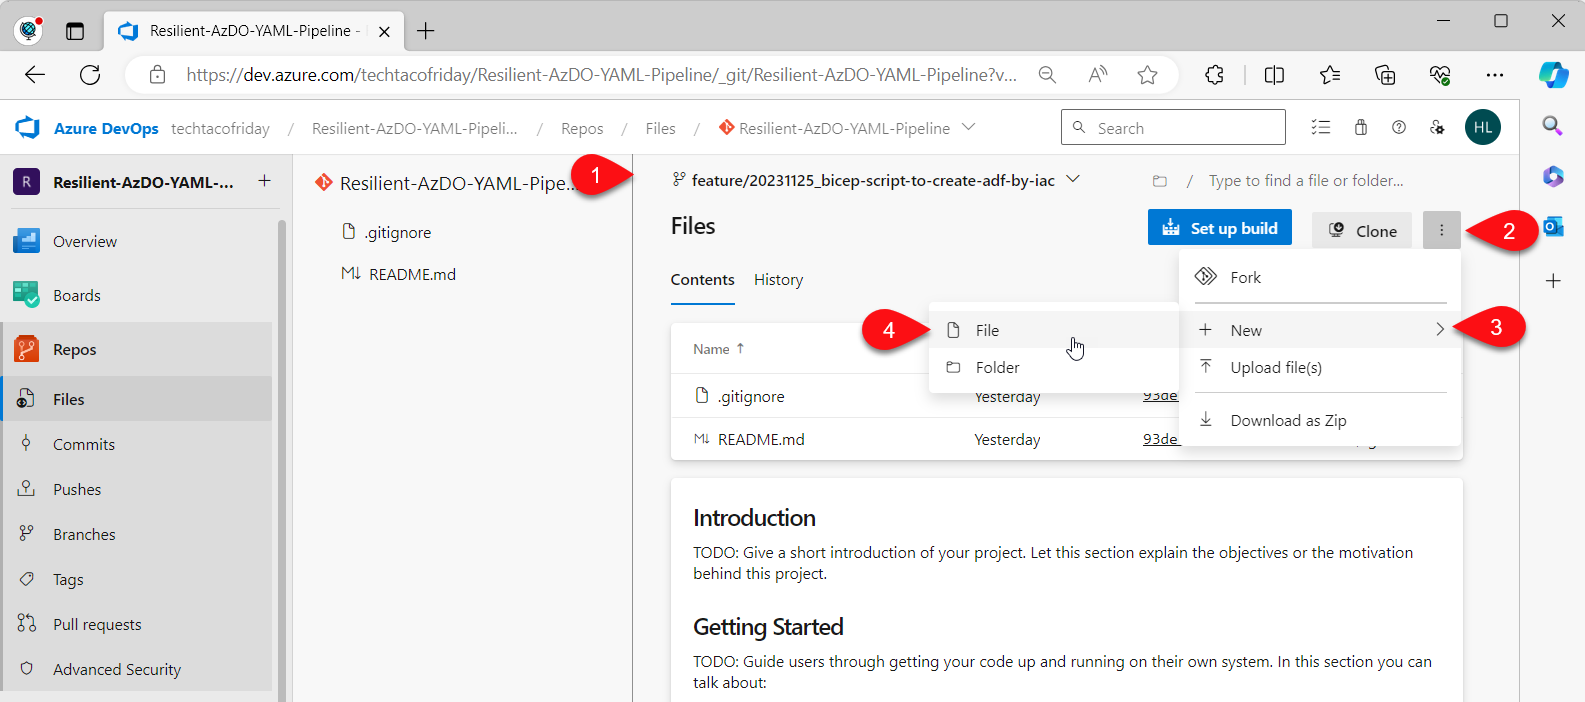1585x702 pixels.
Task: Switch to the Contents tab
Action: click(x=702, y=280)
